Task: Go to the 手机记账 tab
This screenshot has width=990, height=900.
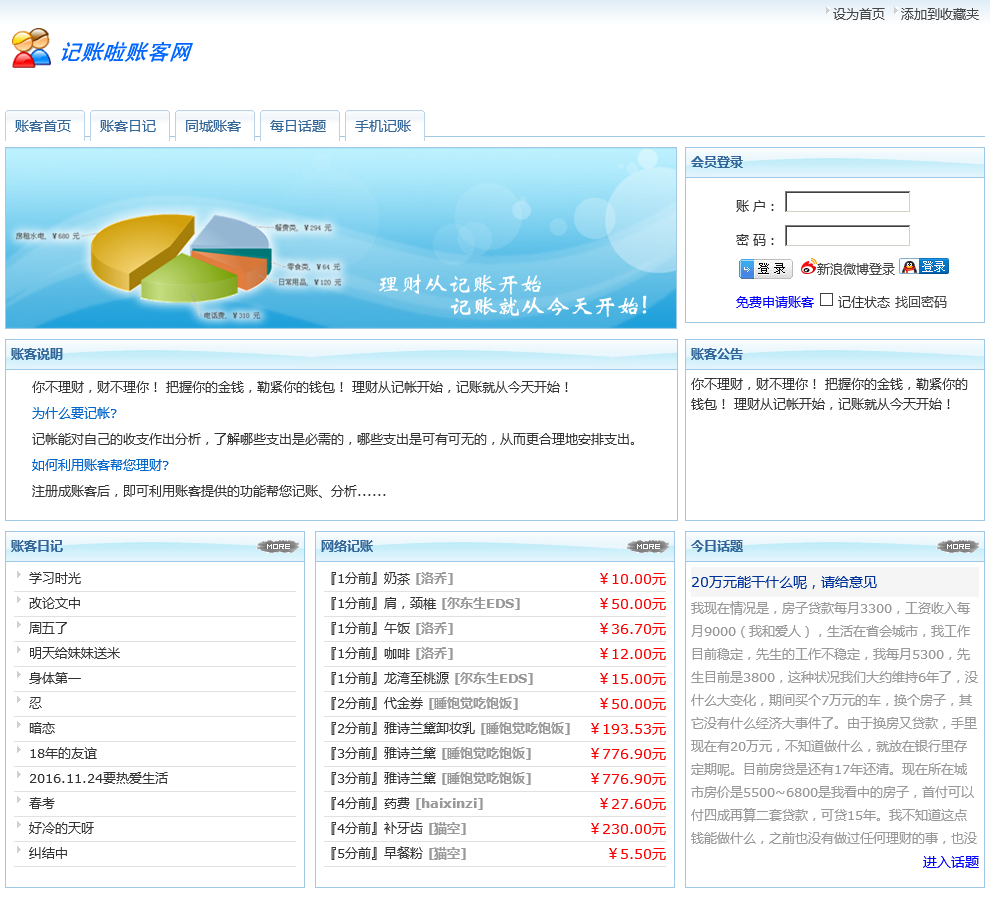Action: [x=383, y=126]
